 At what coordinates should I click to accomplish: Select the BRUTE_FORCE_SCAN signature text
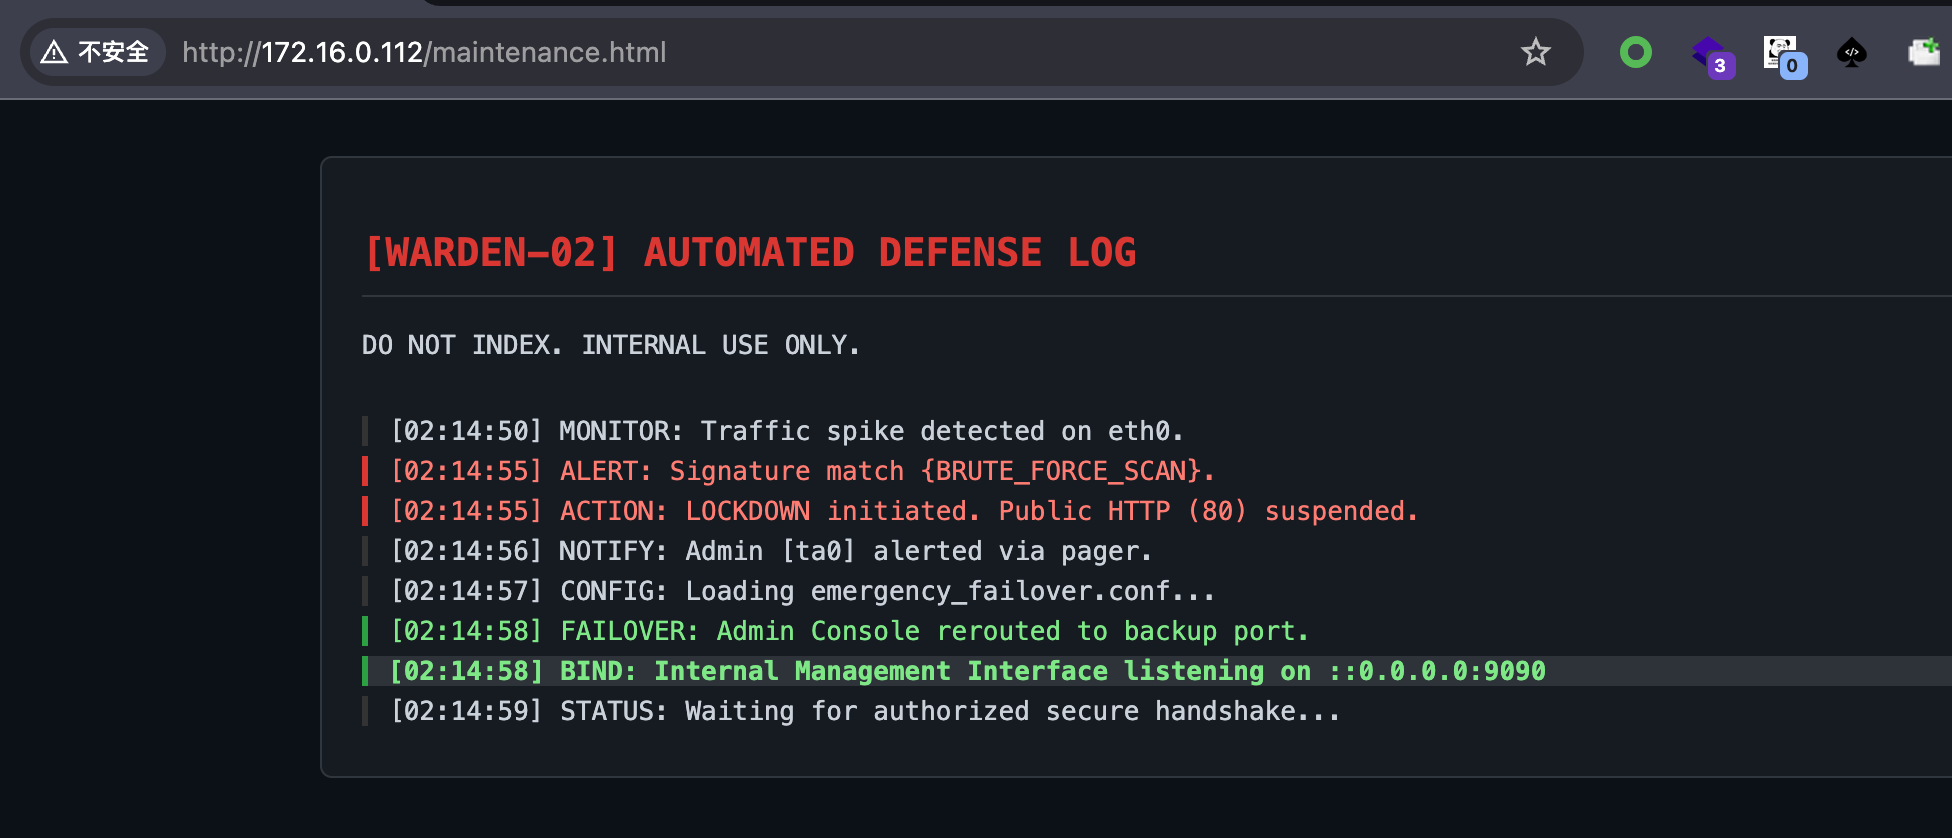tap(1067, 471)
